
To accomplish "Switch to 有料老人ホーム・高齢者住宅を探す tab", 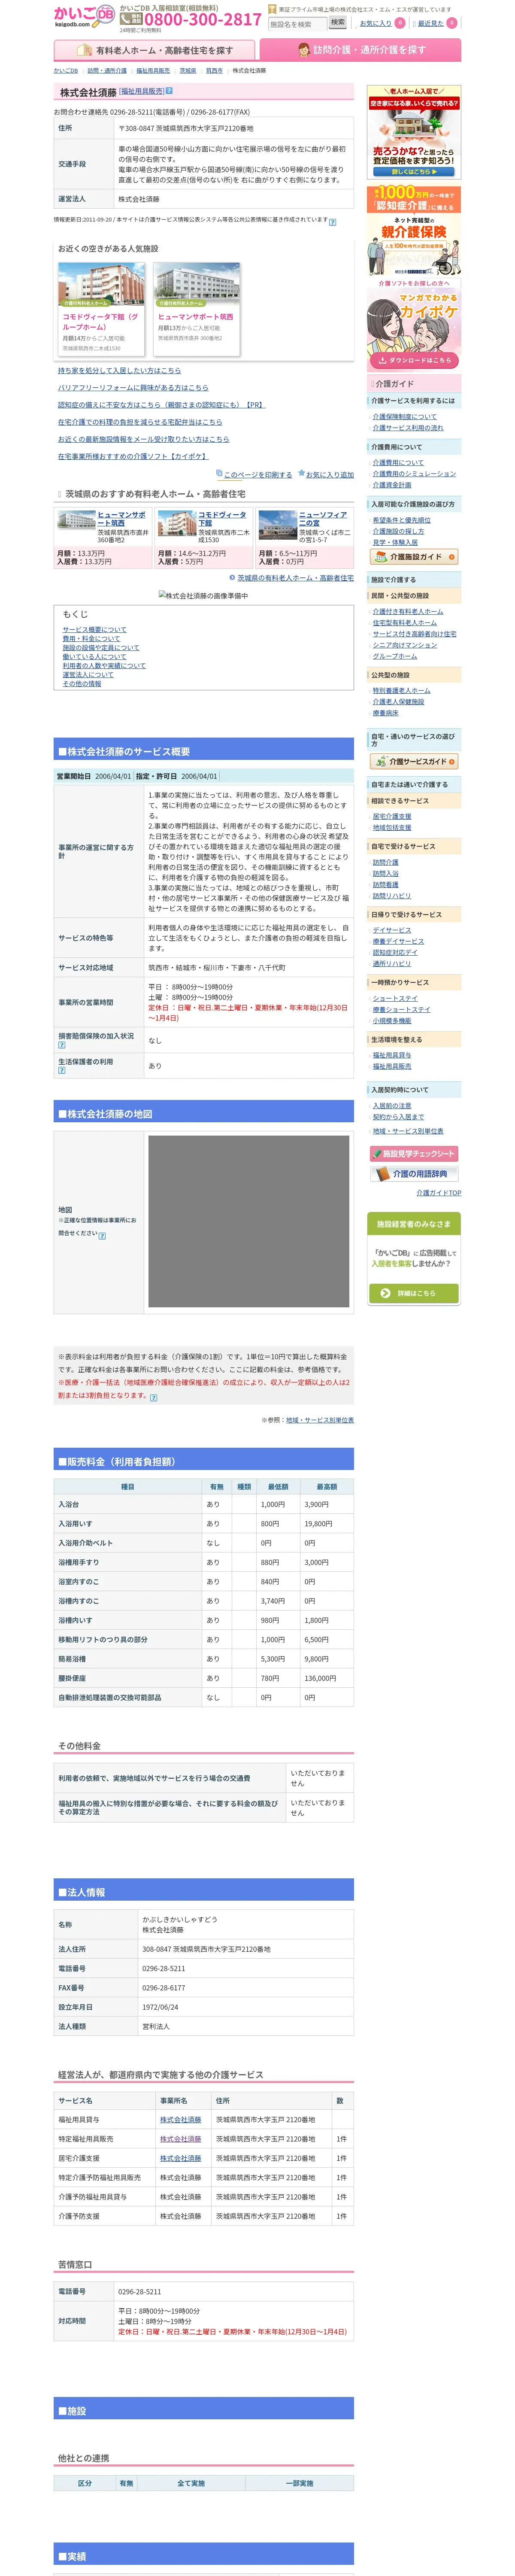I will coord(155,50).
